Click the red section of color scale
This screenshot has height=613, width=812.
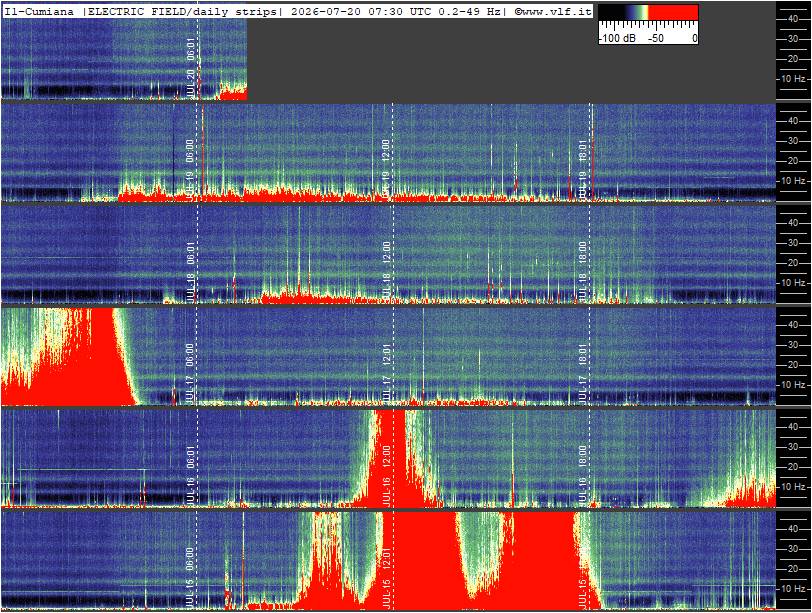click(673, 12)
